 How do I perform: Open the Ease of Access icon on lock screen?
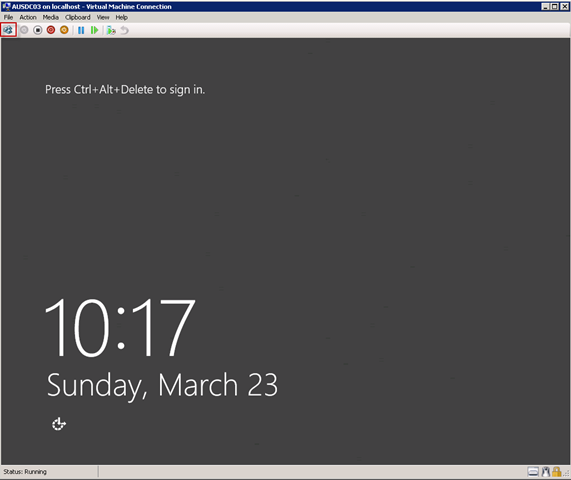click(59, 424)
